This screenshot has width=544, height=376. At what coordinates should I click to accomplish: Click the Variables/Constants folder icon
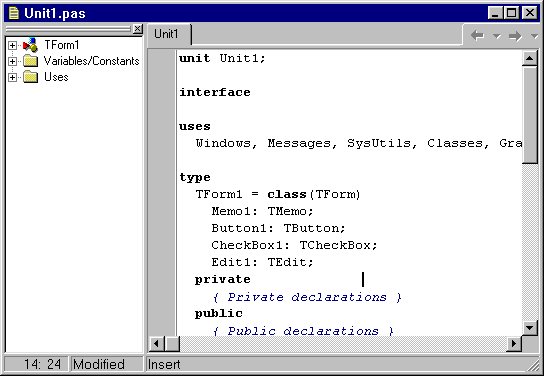(x=31, y=61)
